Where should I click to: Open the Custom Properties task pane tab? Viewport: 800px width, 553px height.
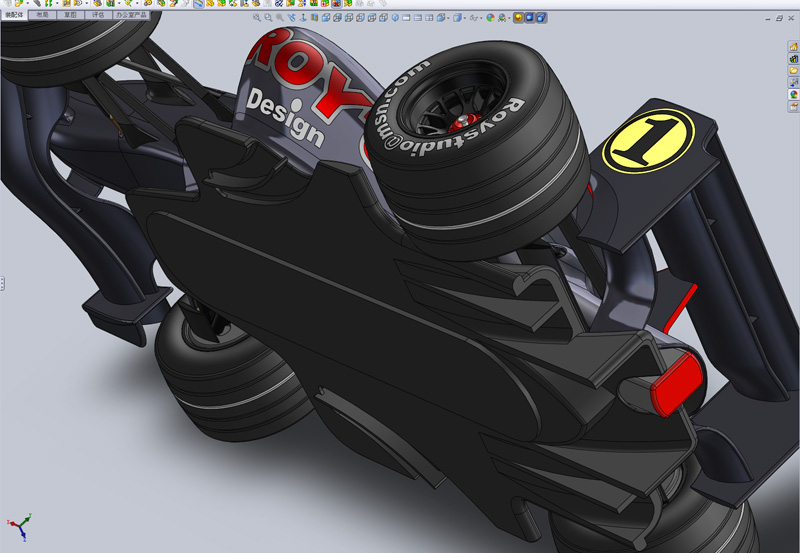pyautogui.click(x=793, y=106)
